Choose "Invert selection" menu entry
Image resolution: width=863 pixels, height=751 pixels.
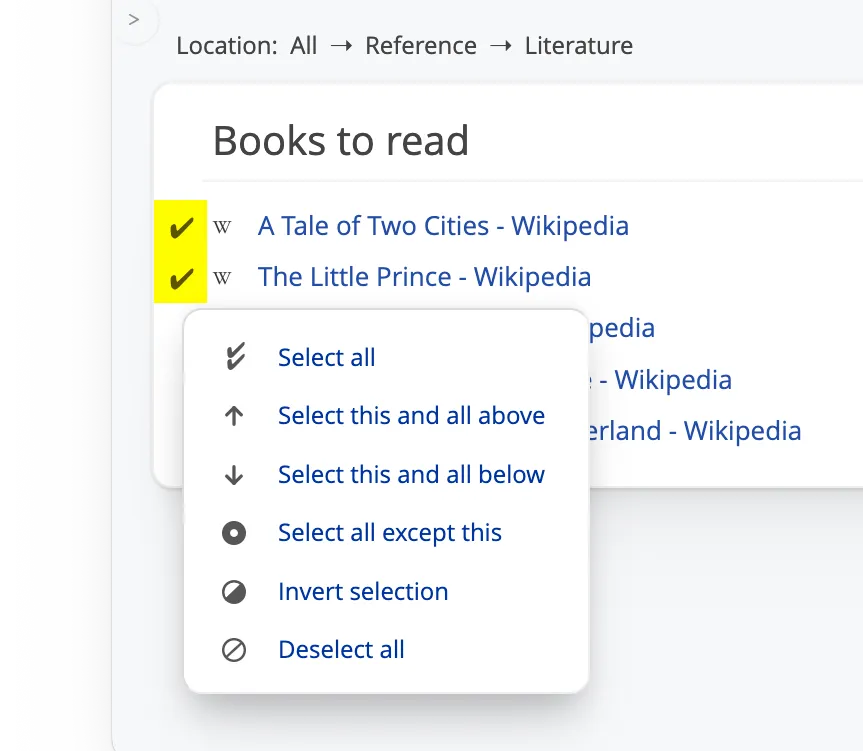[363, 592]
